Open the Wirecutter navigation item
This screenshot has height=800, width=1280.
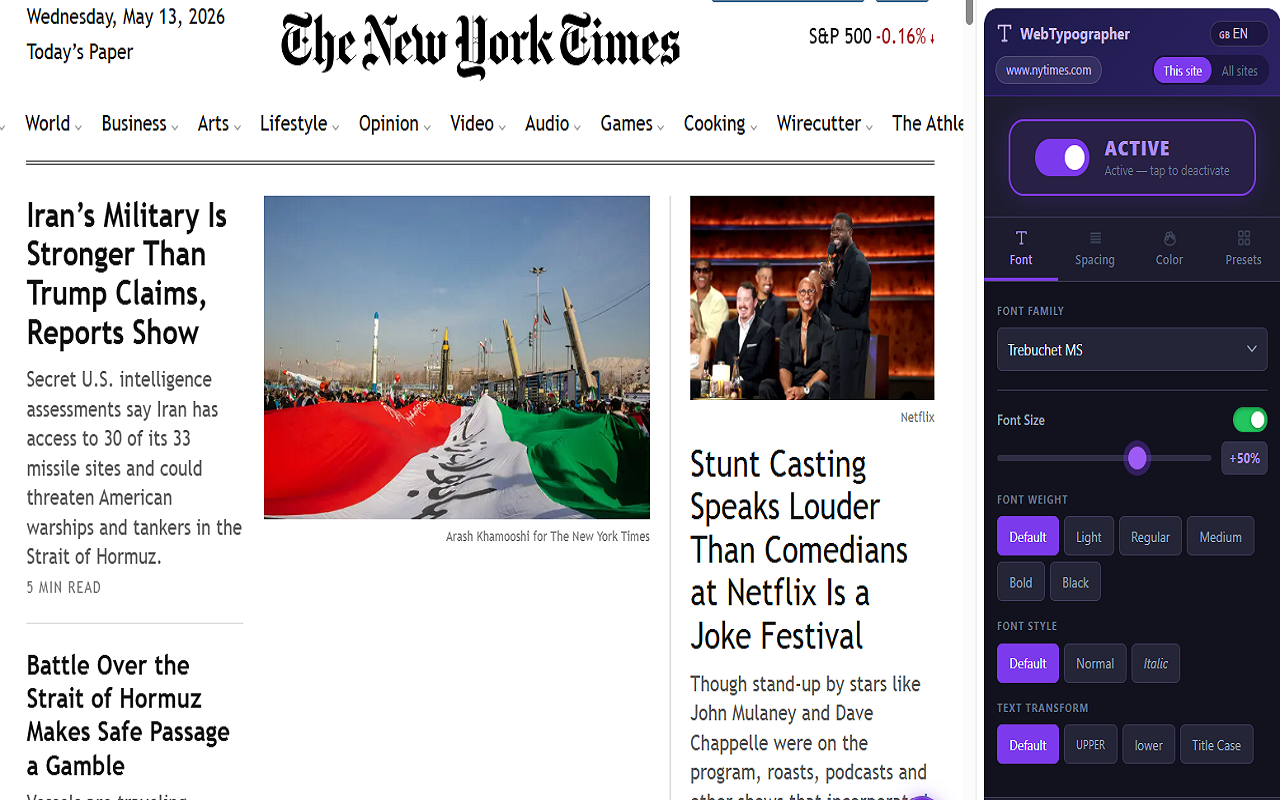tap(819, 123)
